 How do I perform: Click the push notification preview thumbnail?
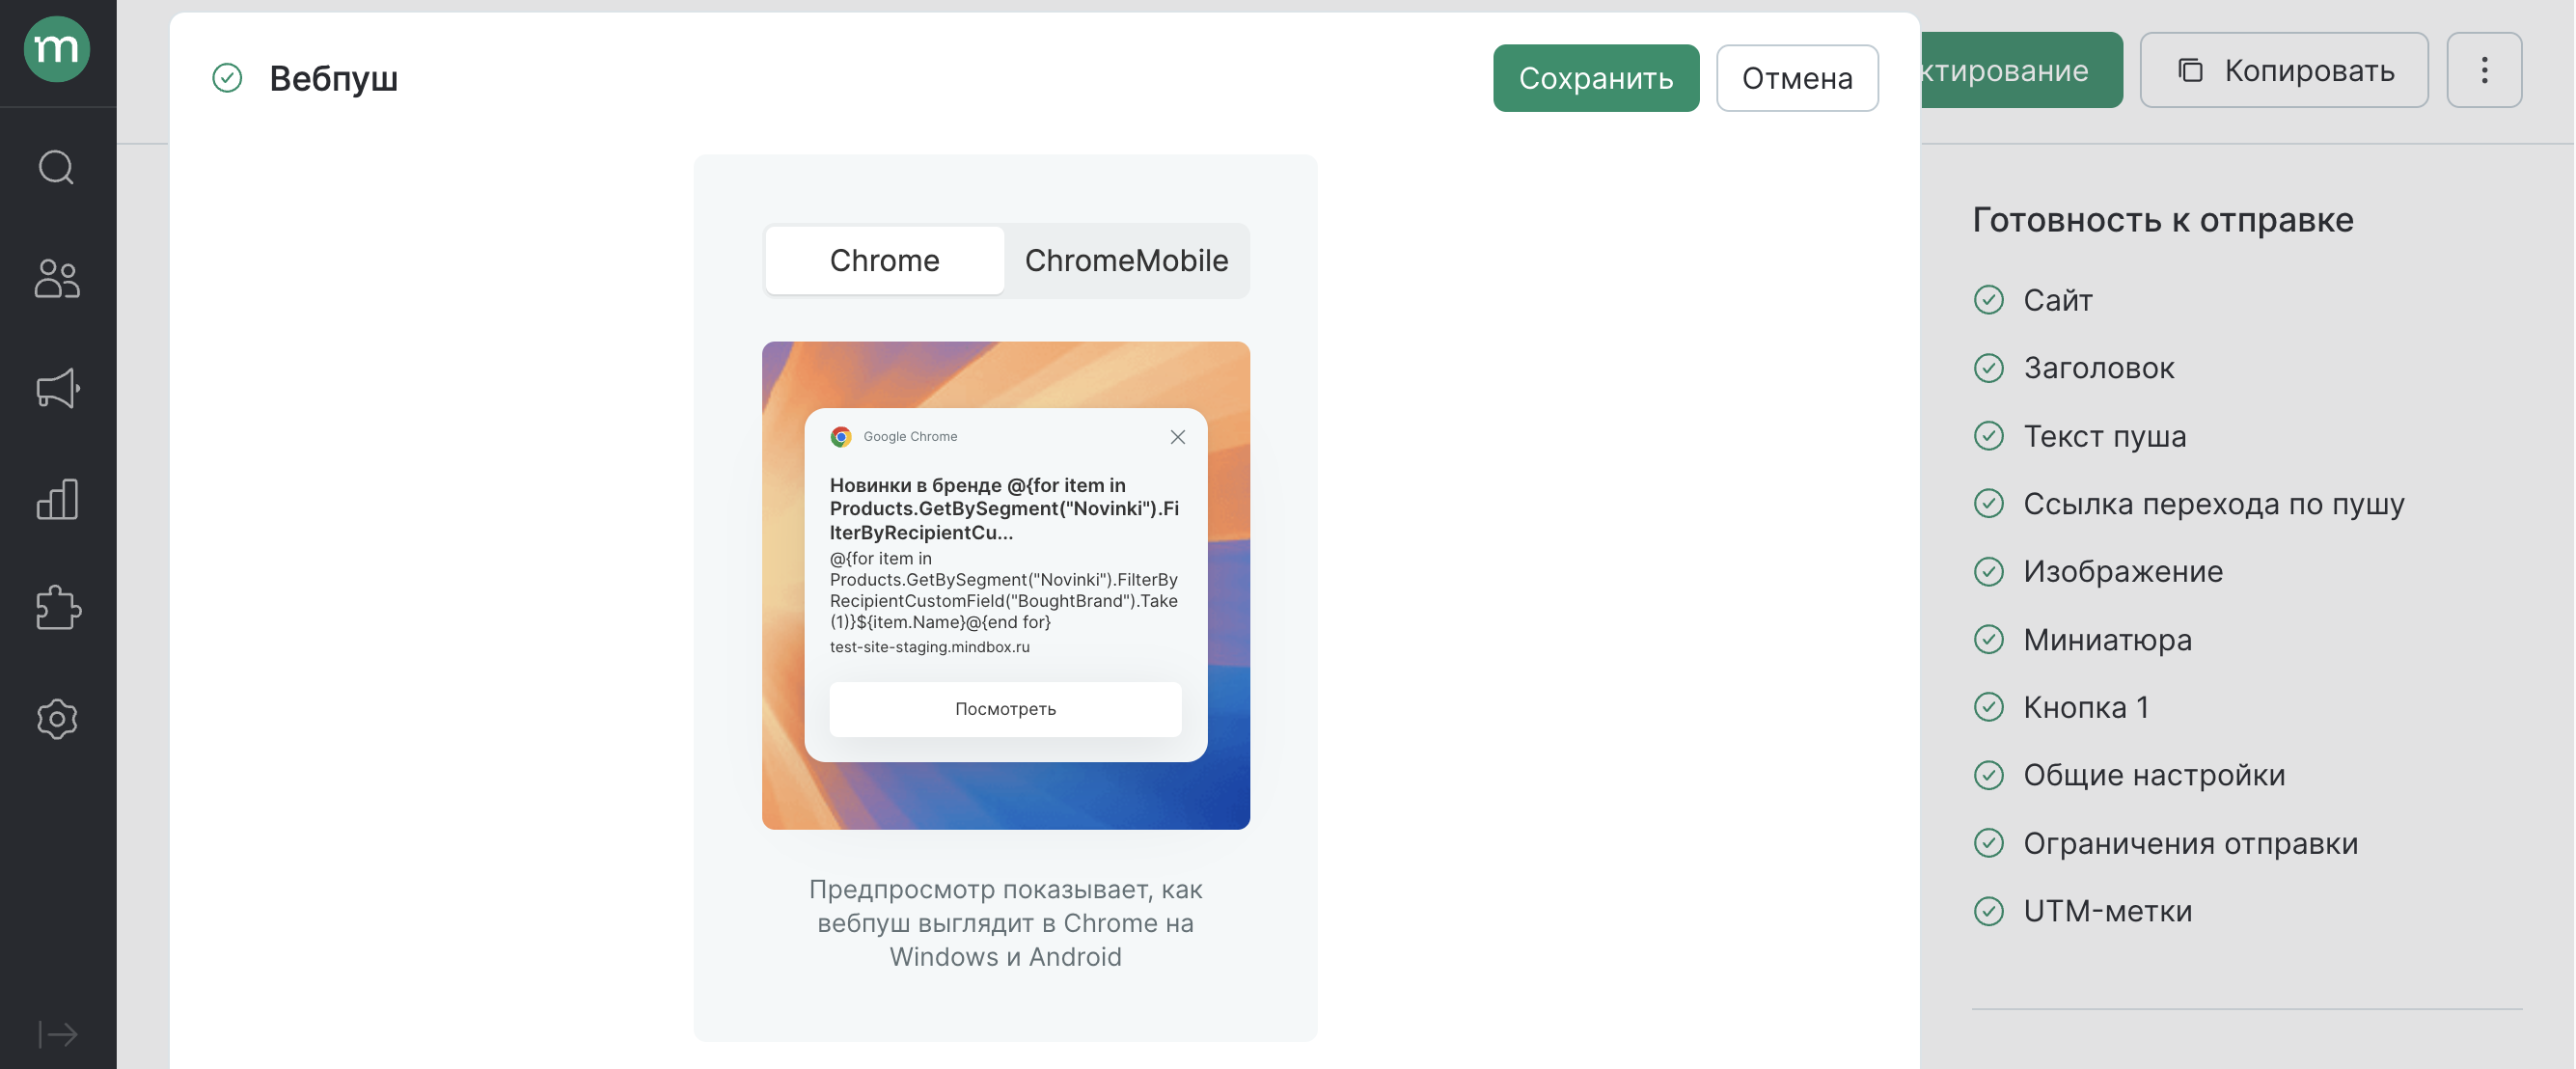click(1005, 585)
